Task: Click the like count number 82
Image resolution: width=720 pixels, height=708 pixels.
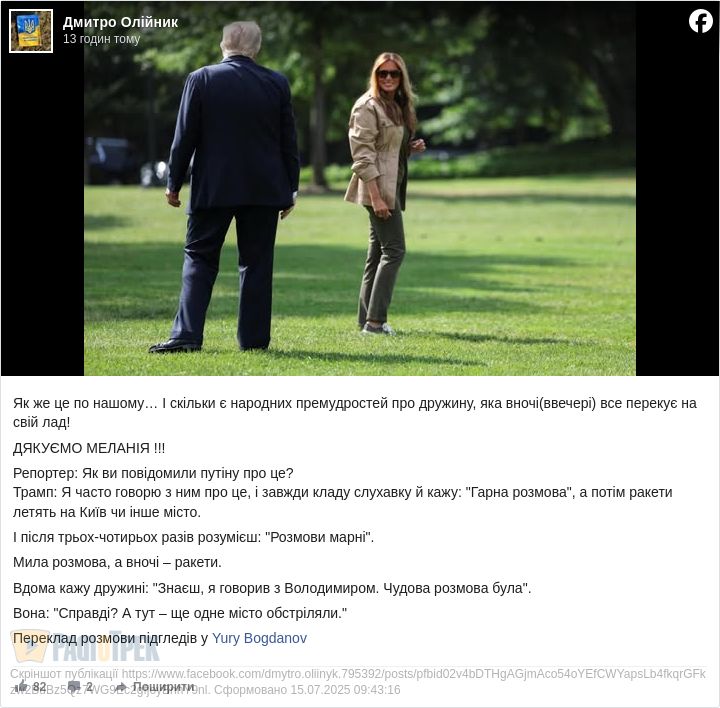Action: (39, 686)
